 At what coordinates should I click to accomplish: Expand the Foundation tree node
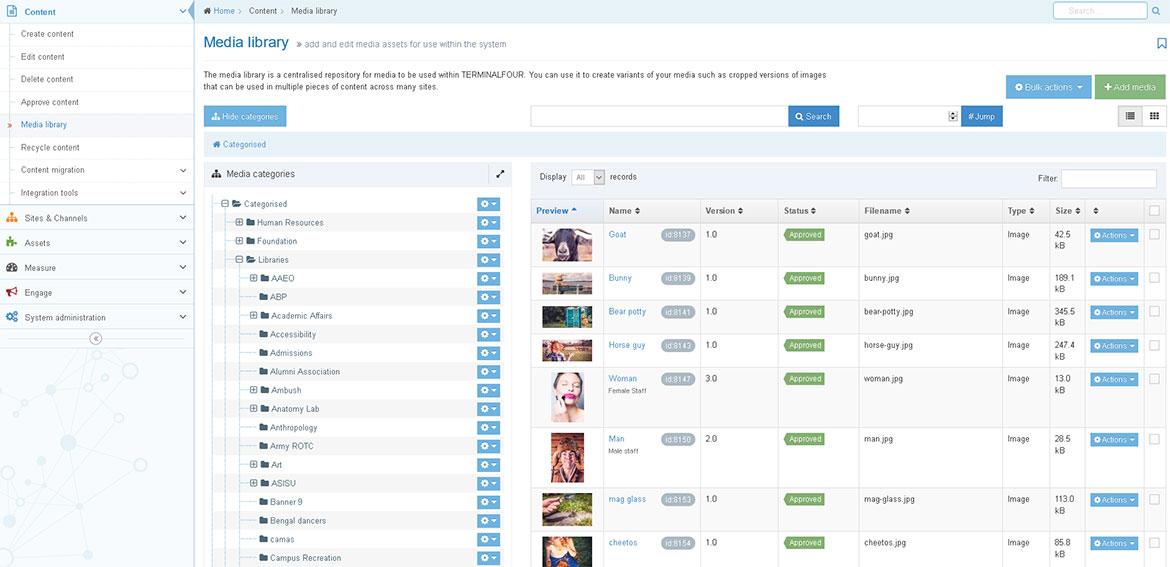click(x=240, y=241)
